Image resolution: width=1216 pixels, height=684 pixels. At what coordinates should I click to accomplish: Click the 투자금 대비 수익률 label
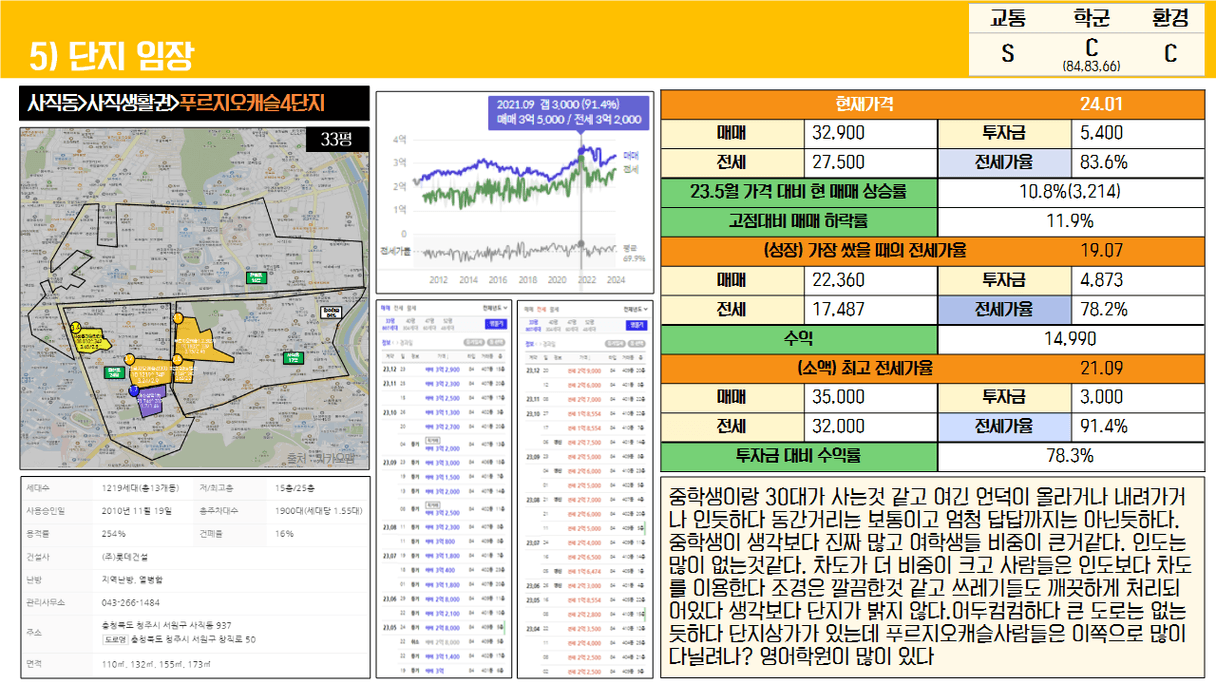[799, 456]
